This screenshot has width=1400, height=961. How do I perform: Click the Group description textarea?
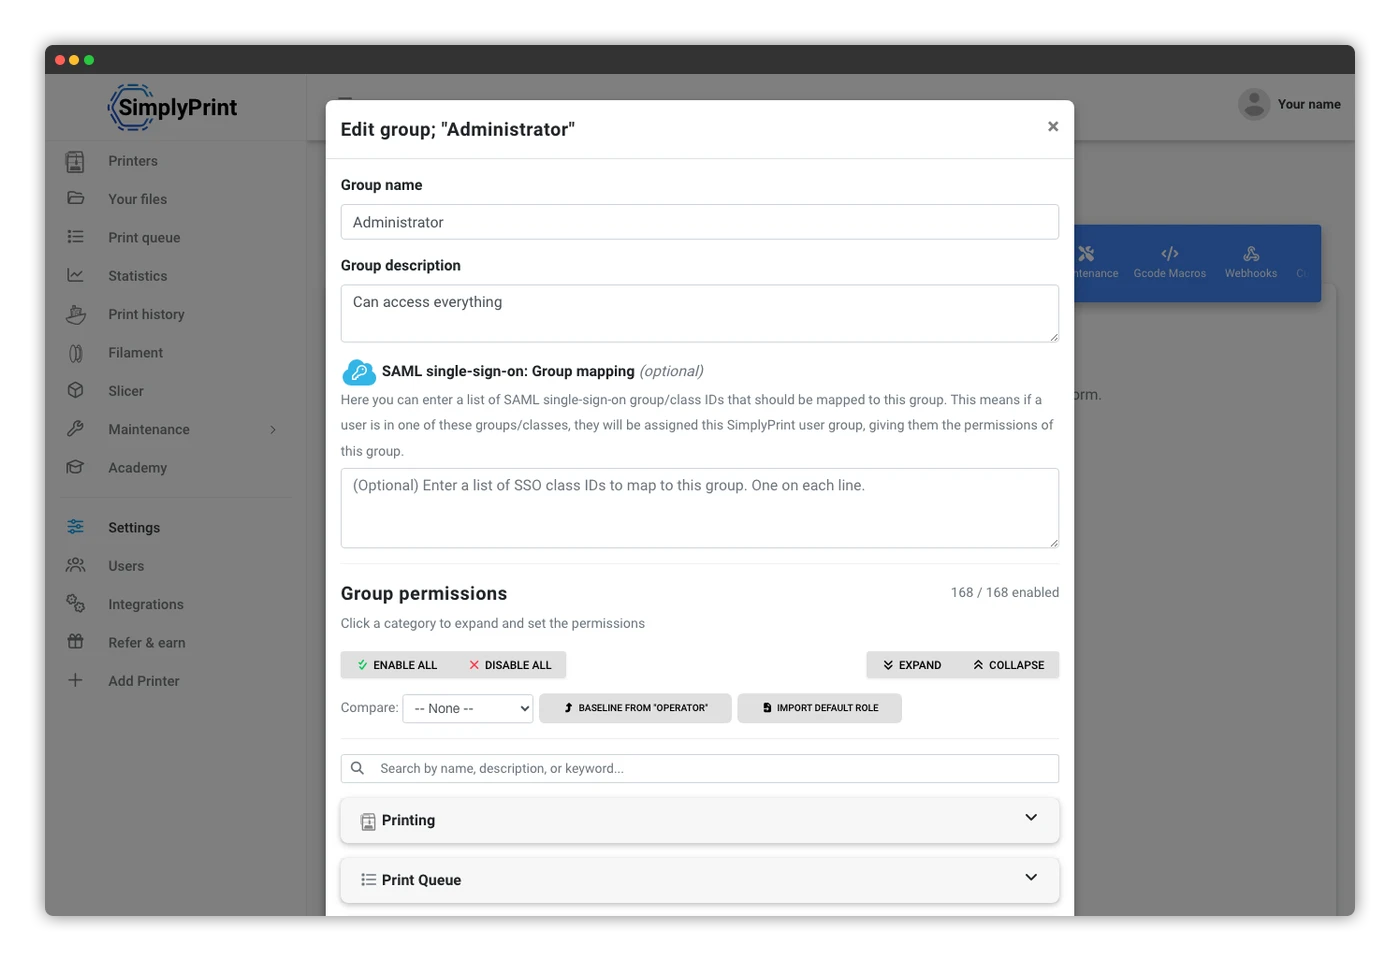[x=700, y=313]
